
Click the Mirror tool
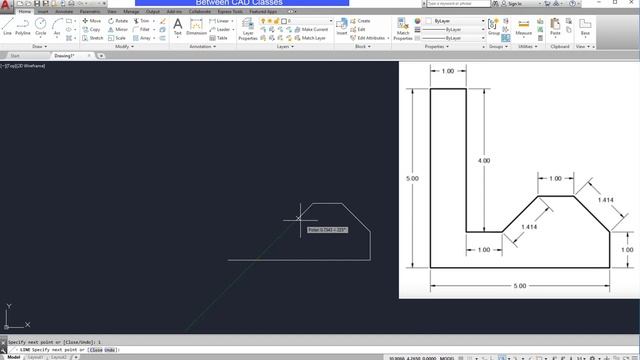pos(118,29)
